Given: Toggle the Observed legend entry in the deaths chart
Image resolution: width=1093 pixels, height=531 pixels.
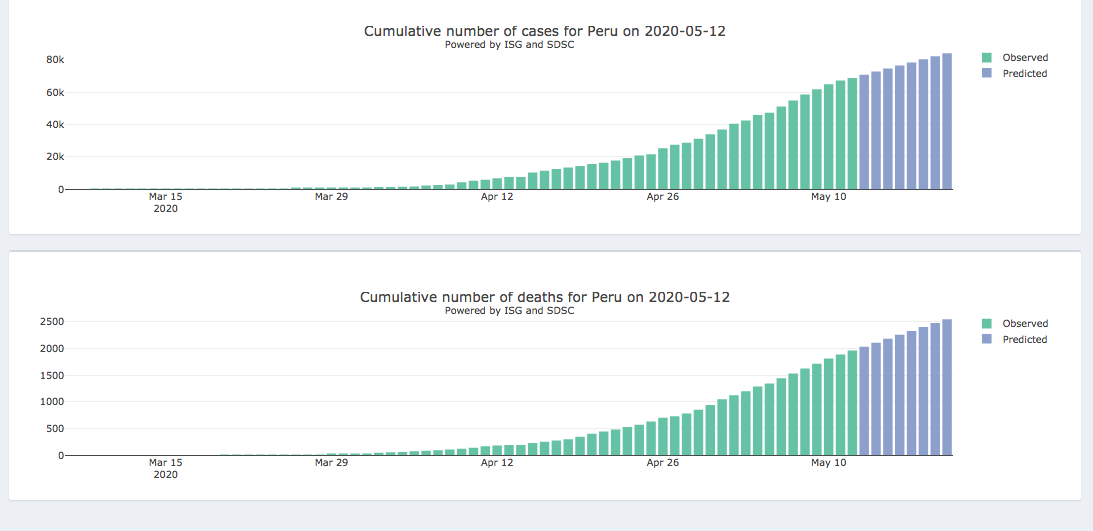Looking at the screenshot, I should 1025,324.
